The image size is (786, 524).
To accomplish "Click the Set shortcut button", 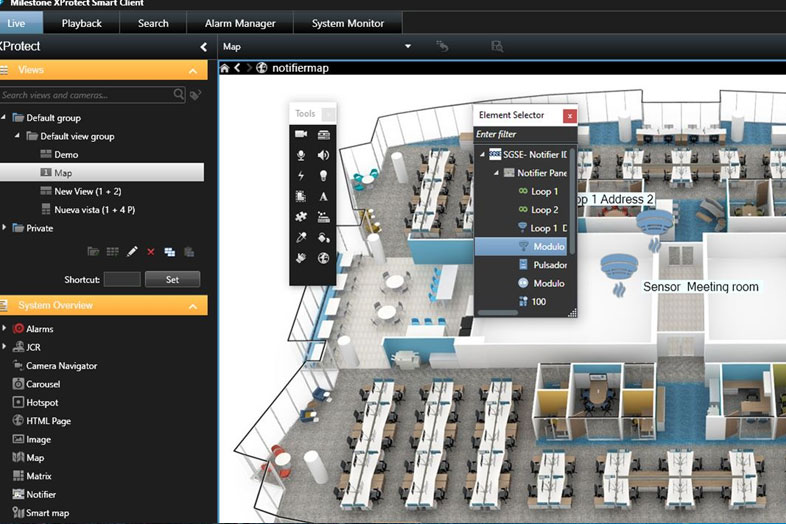I will 172,279.
